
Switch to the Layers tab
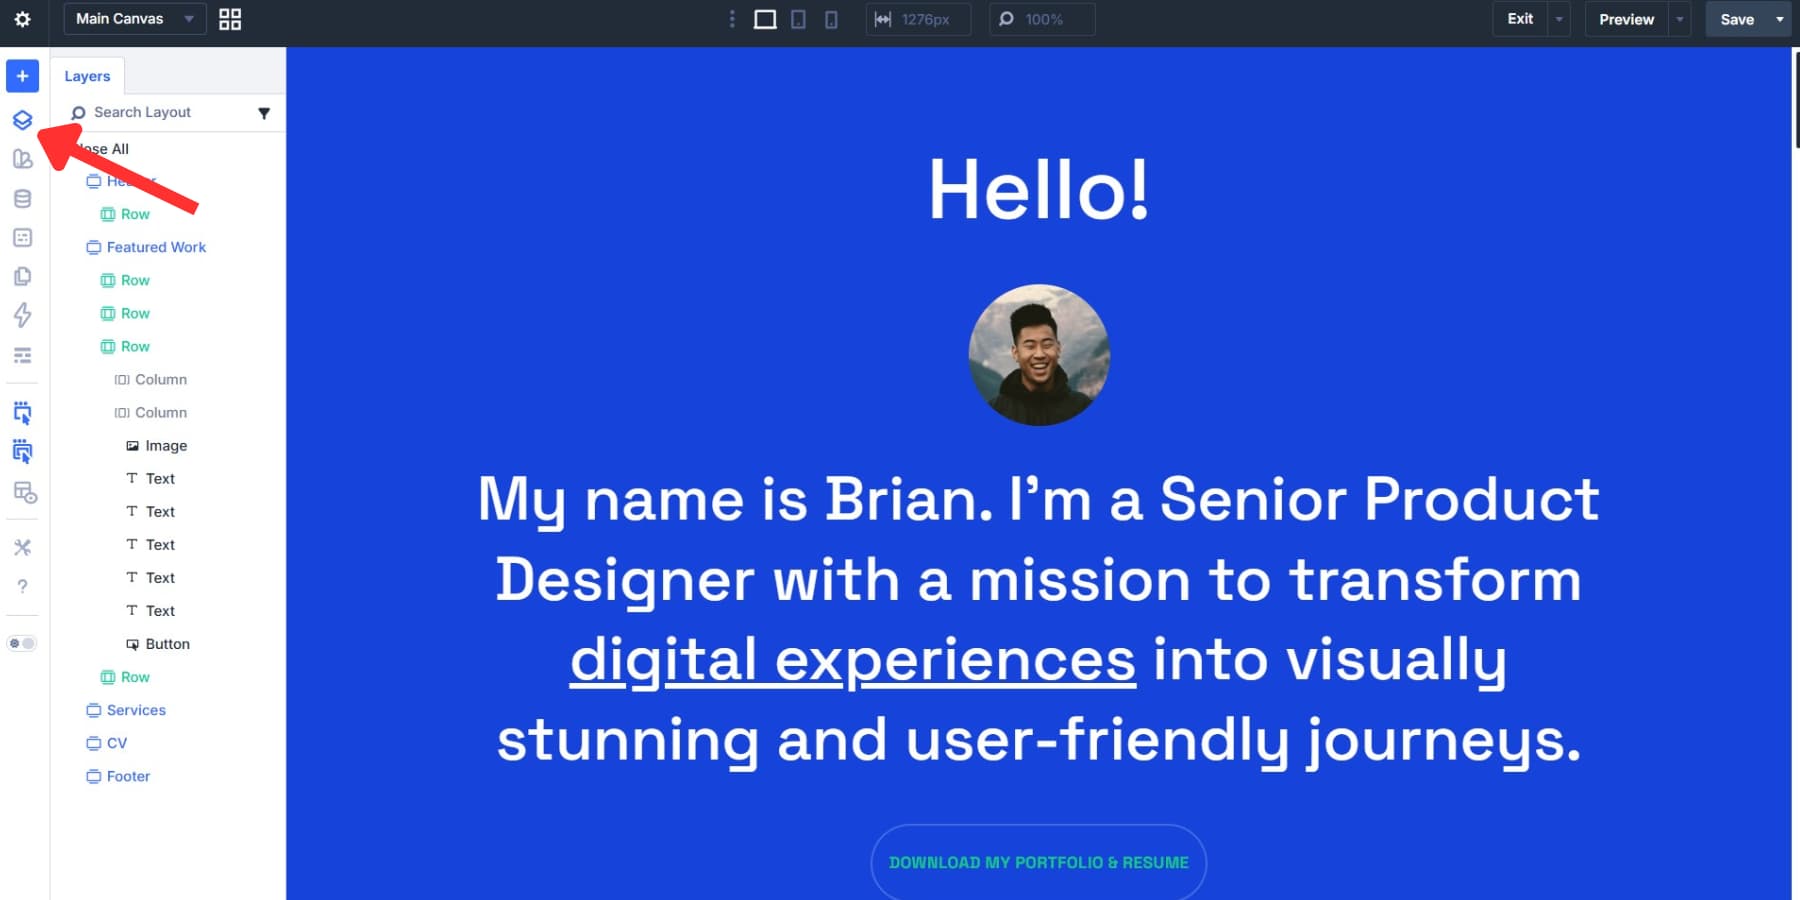(87, 76)
